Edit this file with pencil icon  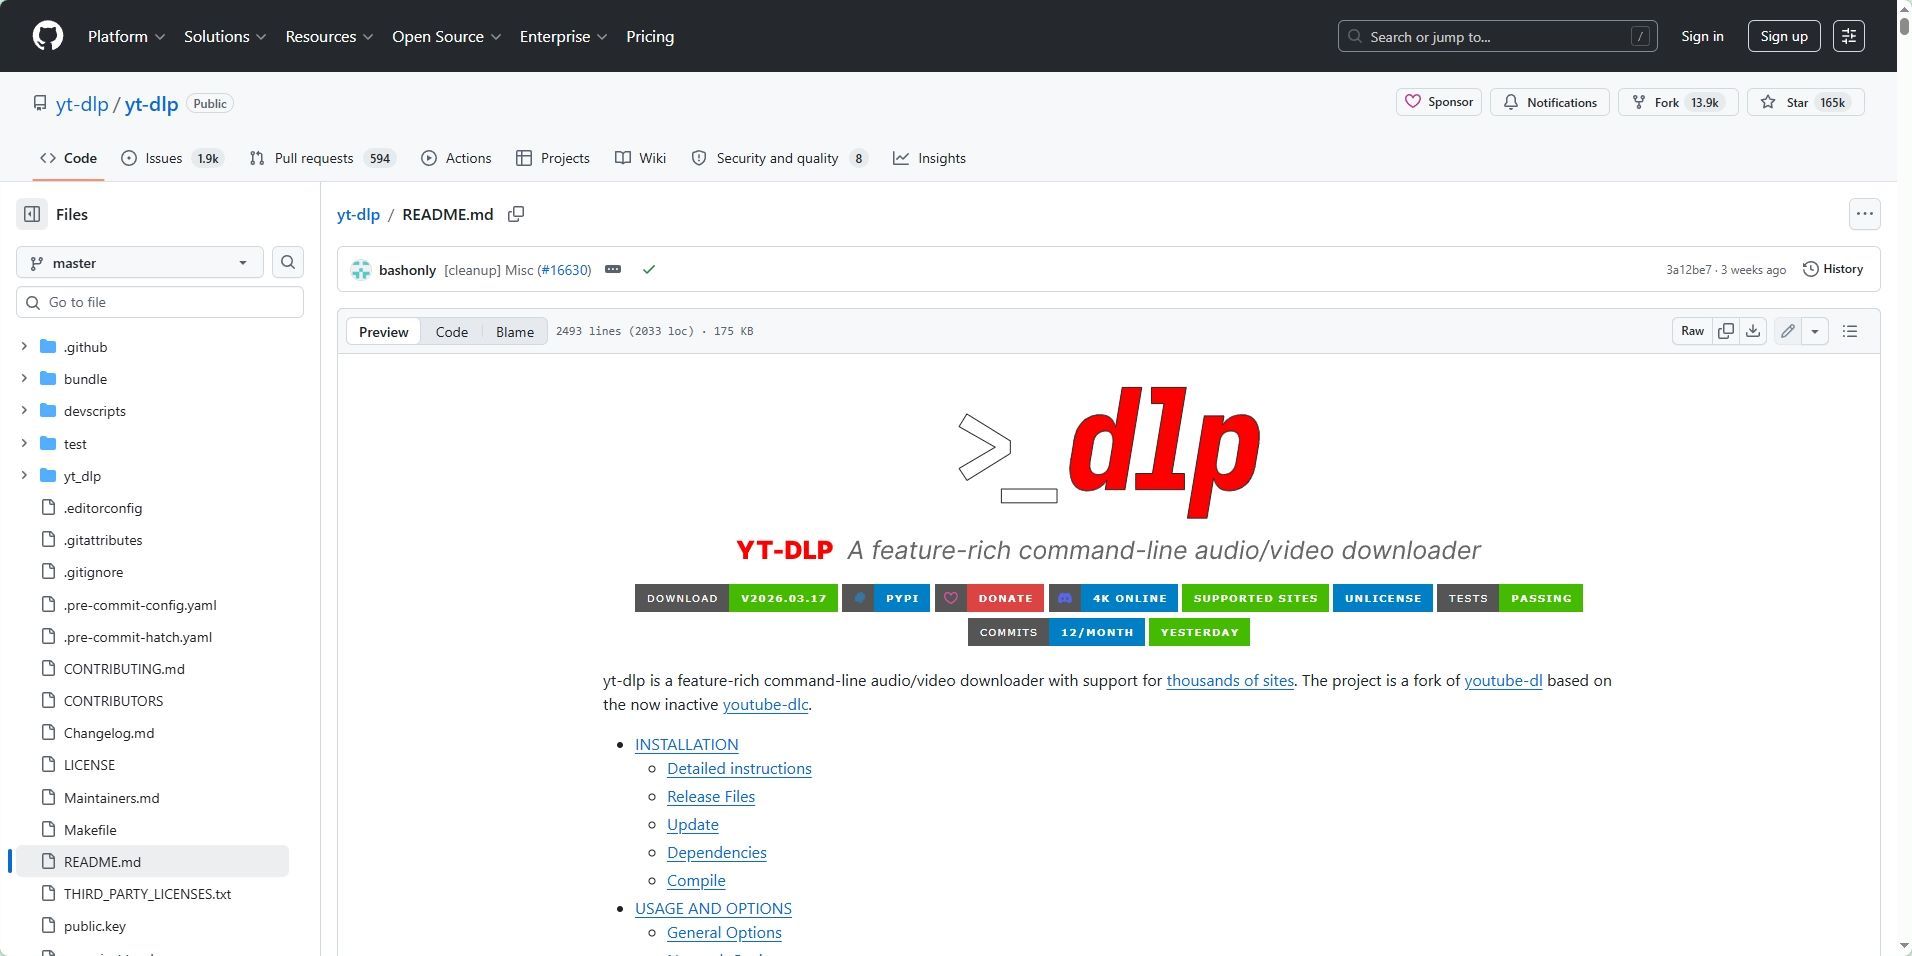(x=1788, y=331)
